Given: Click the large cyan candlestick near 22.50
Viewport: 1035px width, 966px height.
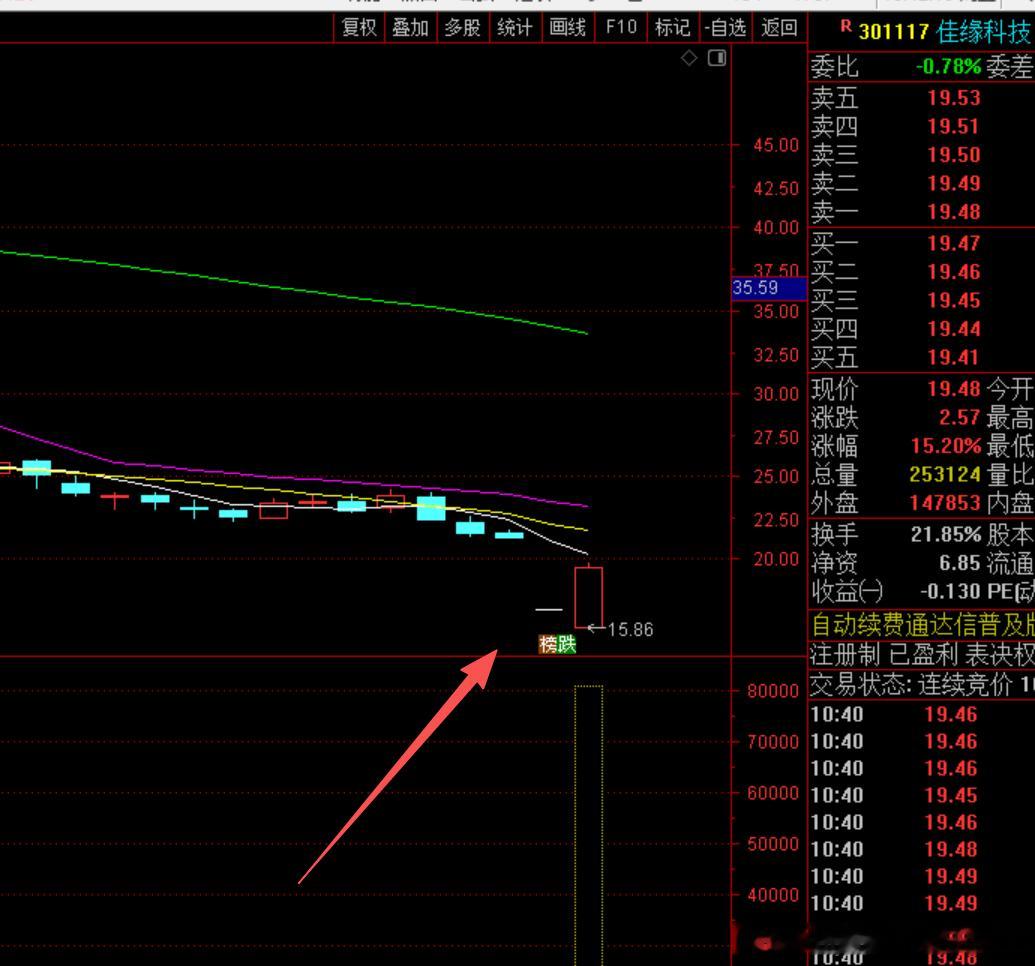Looking at the screenshot, I should coord(431,508).
